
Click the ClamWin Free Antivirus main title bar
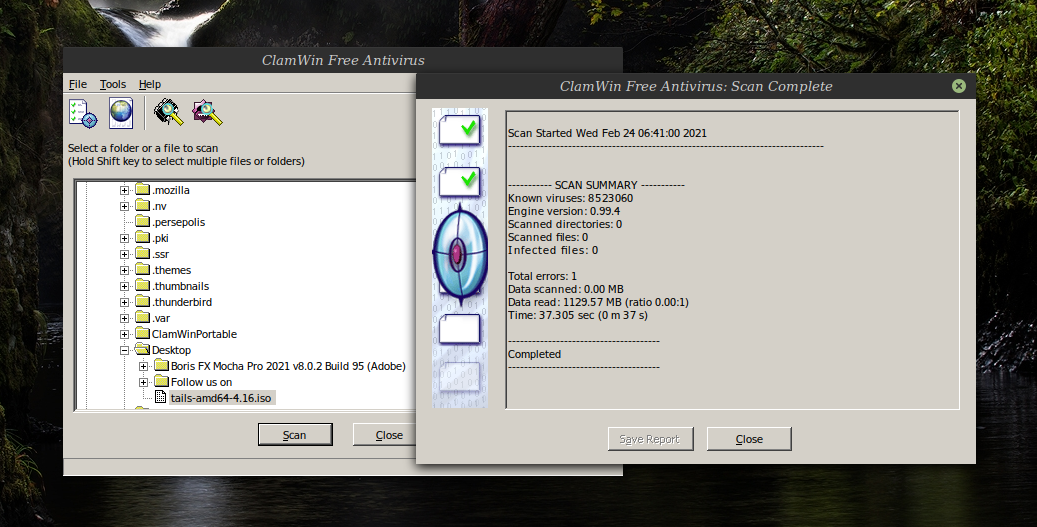coord(343,60)
